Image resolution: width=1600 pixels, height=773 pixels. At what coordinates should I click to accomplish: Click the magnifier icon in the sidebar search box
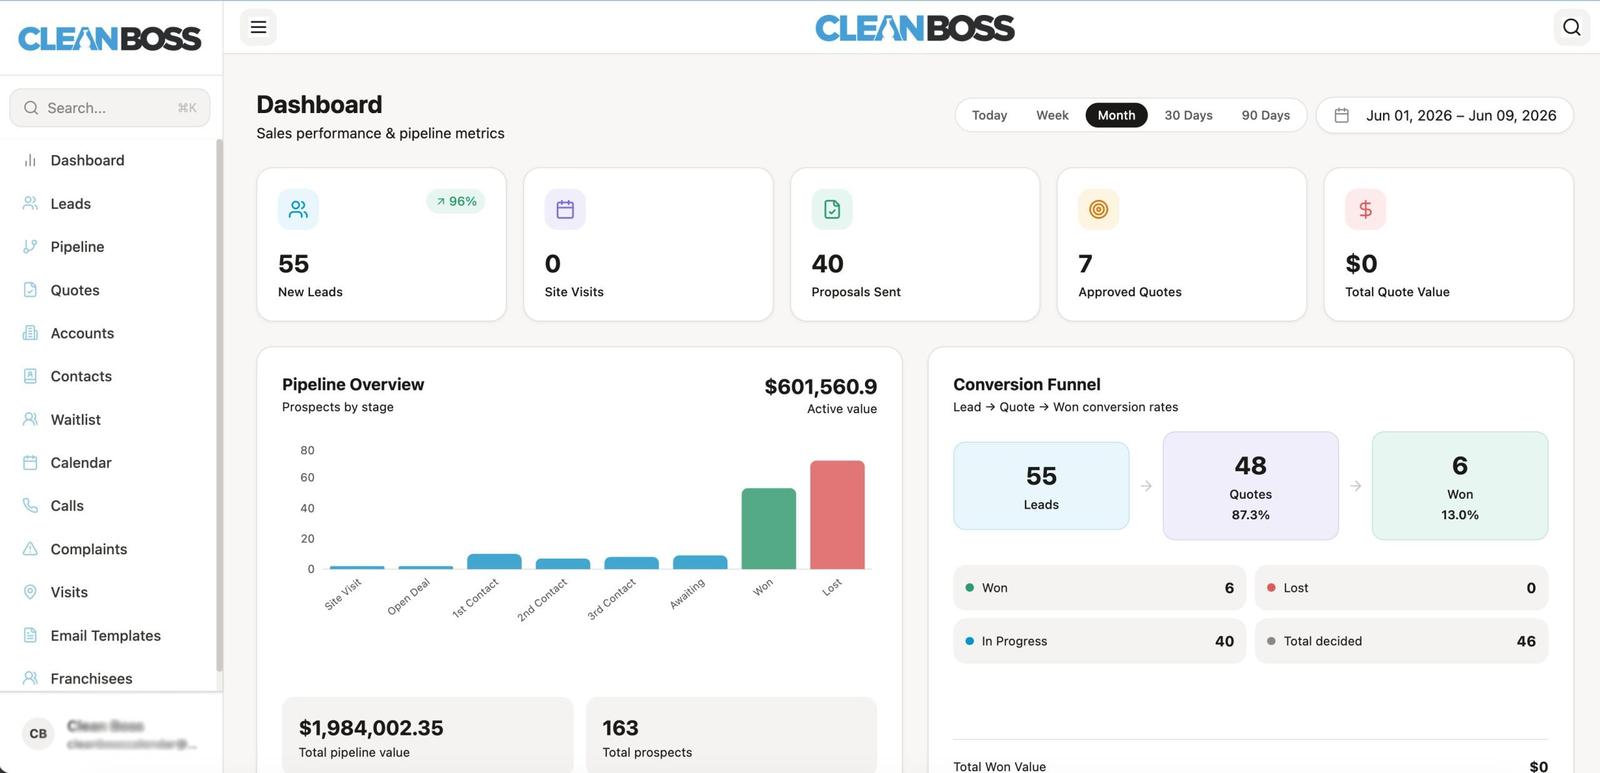point(31,108)
